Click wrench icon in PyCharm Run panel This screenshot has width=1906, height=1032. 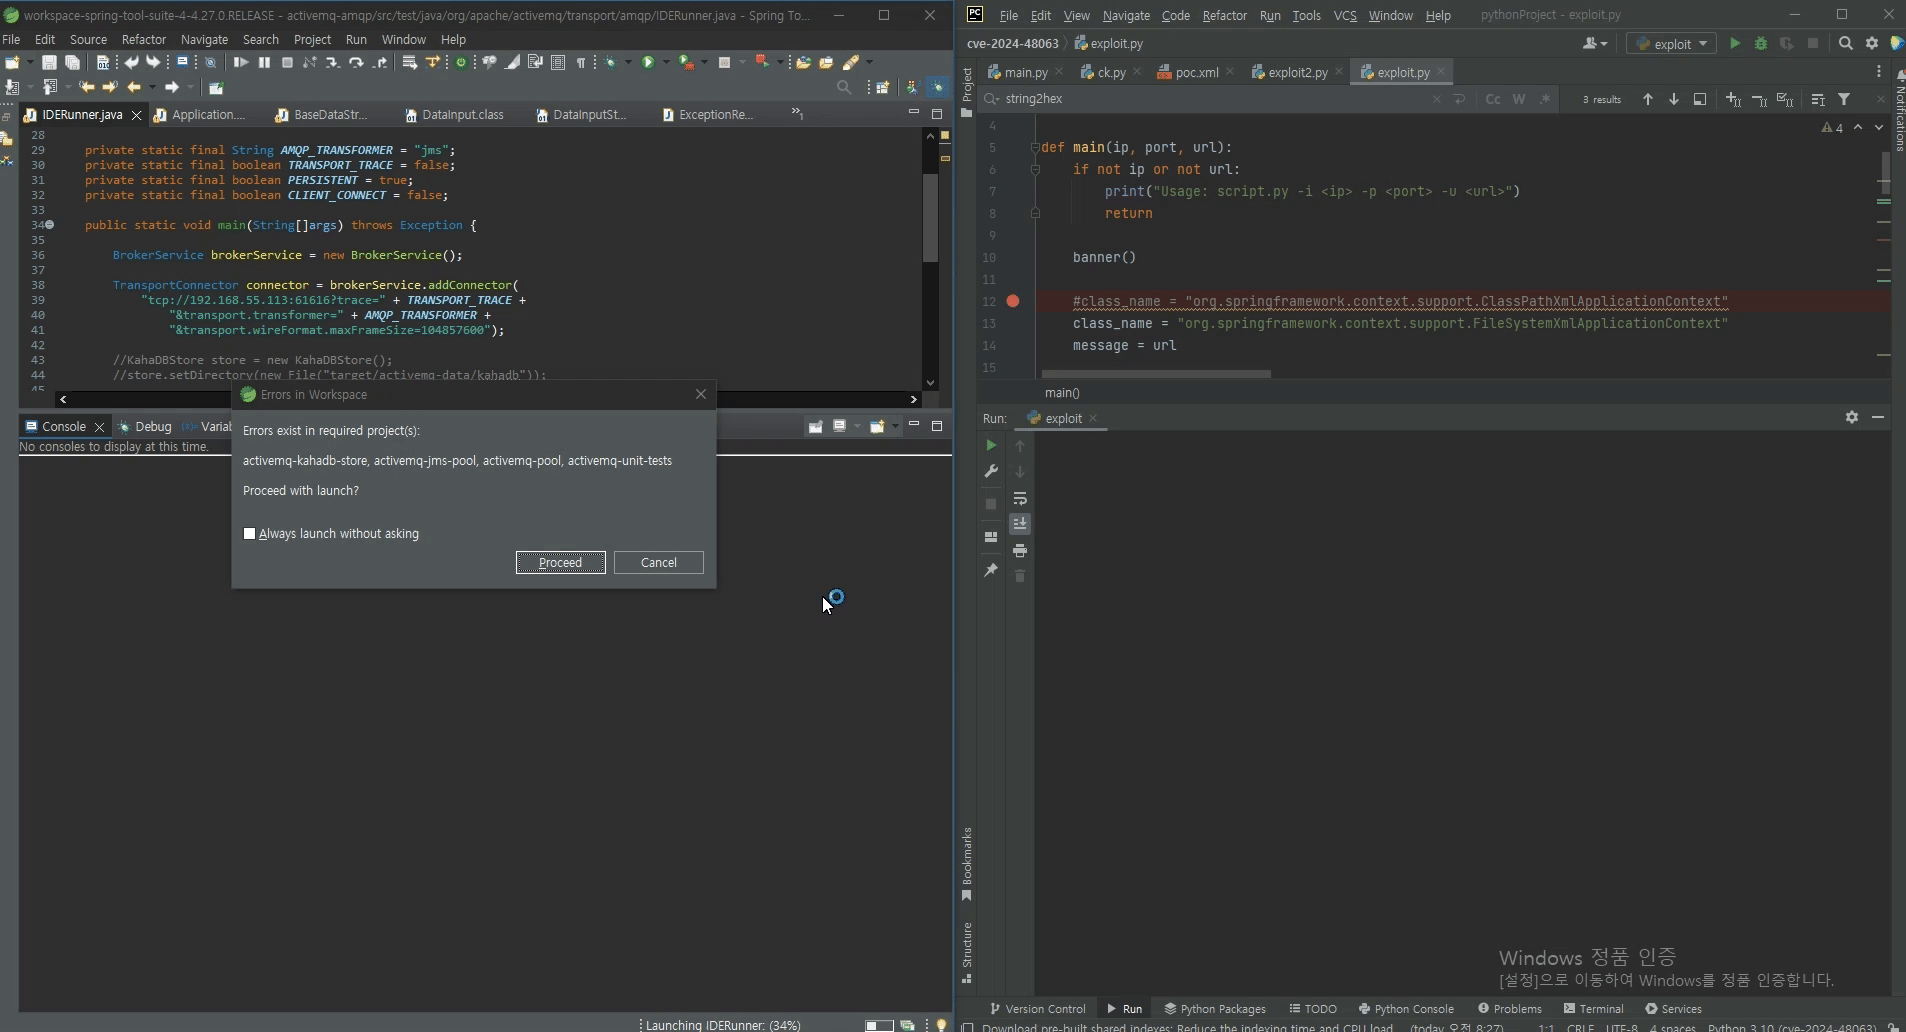tap(991, 471)
